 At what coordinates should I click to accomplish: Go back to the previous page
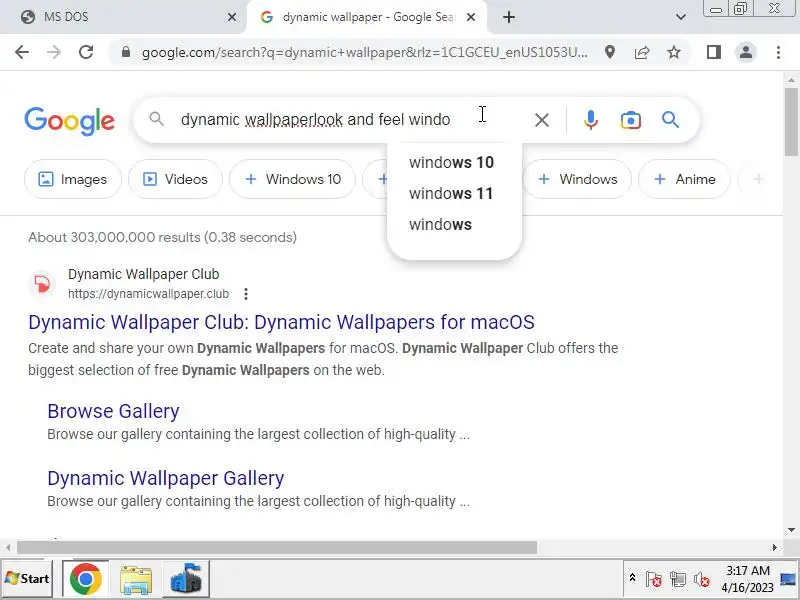(22, 52)
